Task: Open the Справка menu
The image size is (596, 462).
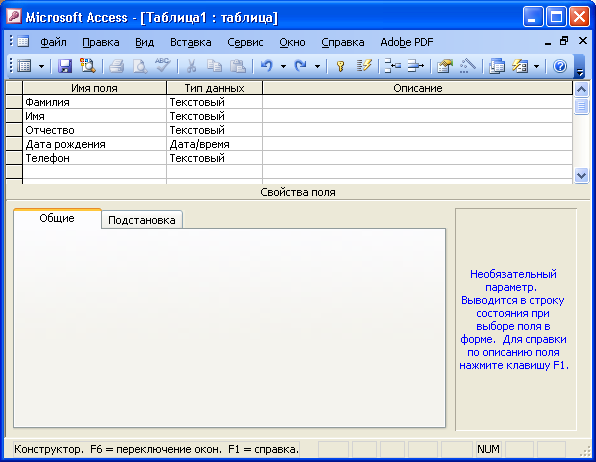Action: pyautogui.click(x=342, y=42)
